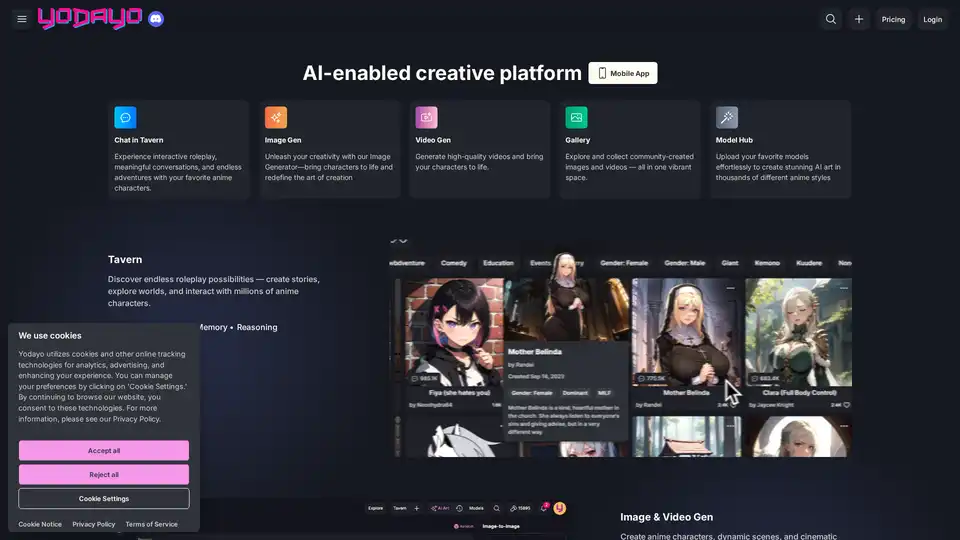Open the Privacy Policy link
Image resolution: width=960 pixels, height=540 pixels.
[94, 524]
